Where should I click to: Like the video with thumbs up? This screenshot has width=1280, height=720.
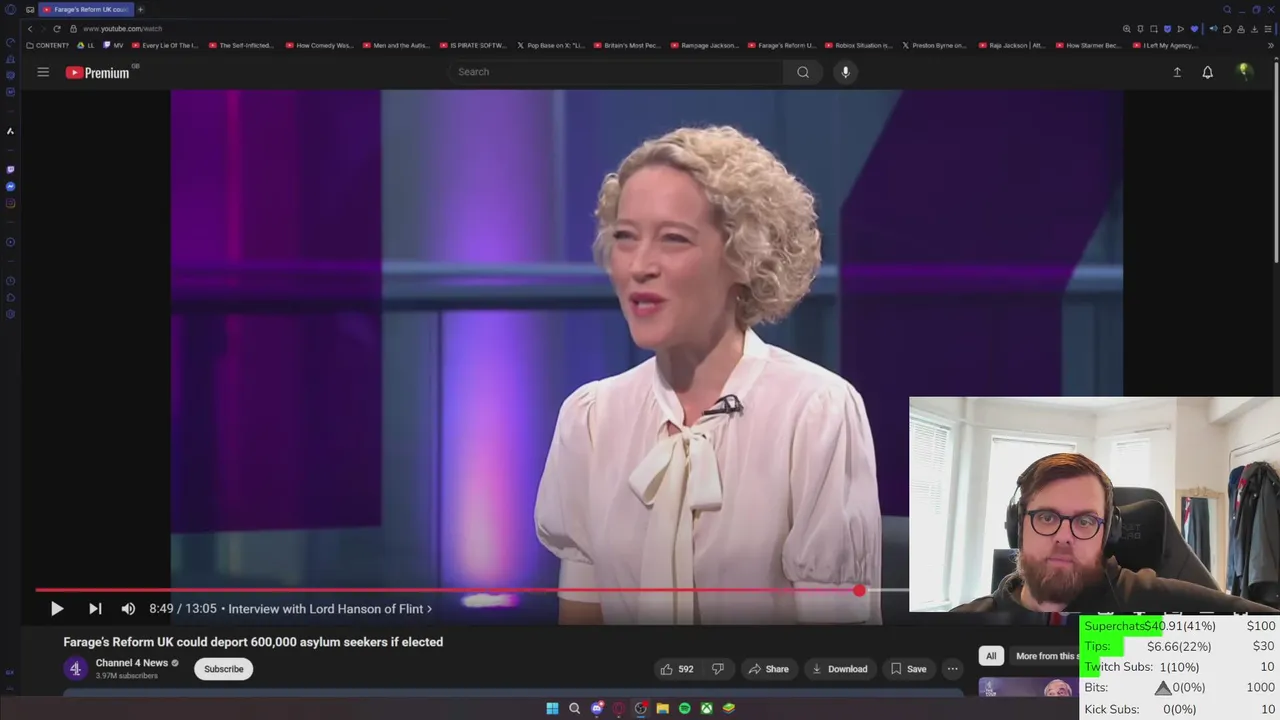click(x=677, y=669)
